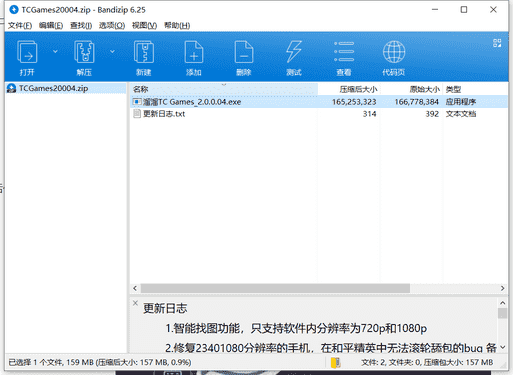Sort by Name (名称) column header
513x375 pixels.
tap(224, 89)
